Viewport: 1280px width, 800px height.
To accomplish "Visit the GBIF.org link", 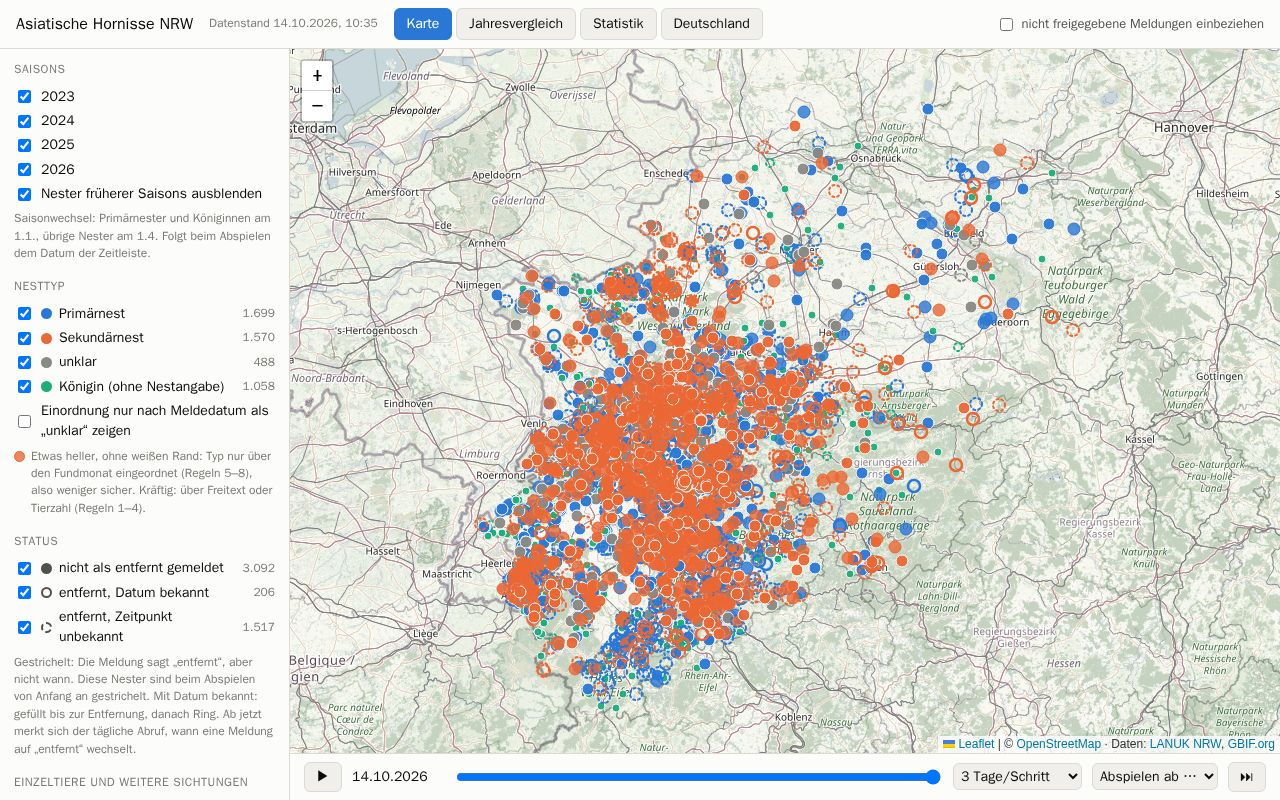I will (x=1251, y=744).
